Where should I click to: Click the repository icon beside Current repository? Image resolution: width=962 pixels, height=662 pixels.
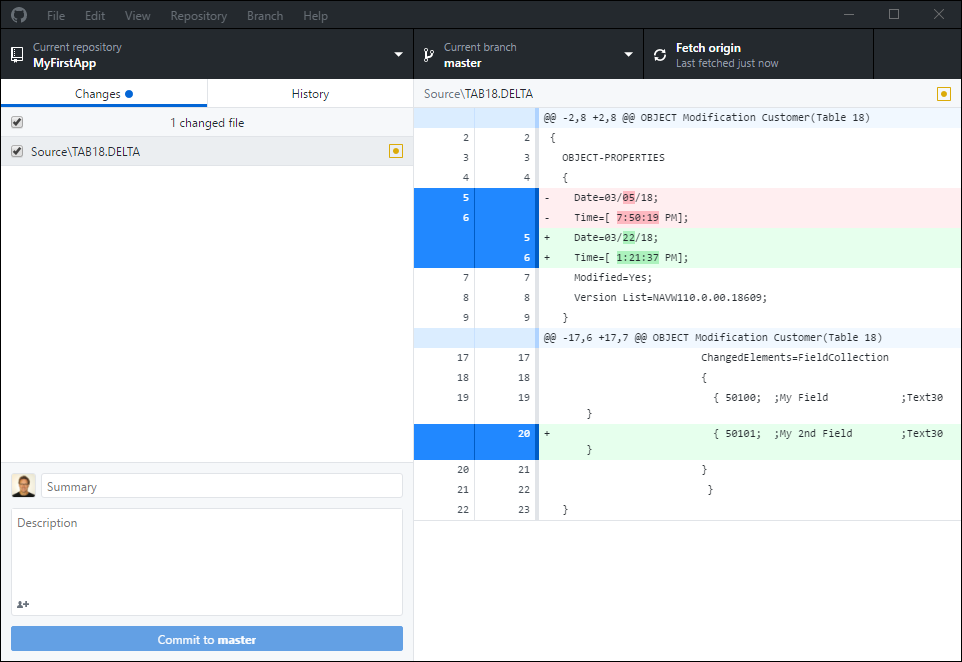point(17,55)
